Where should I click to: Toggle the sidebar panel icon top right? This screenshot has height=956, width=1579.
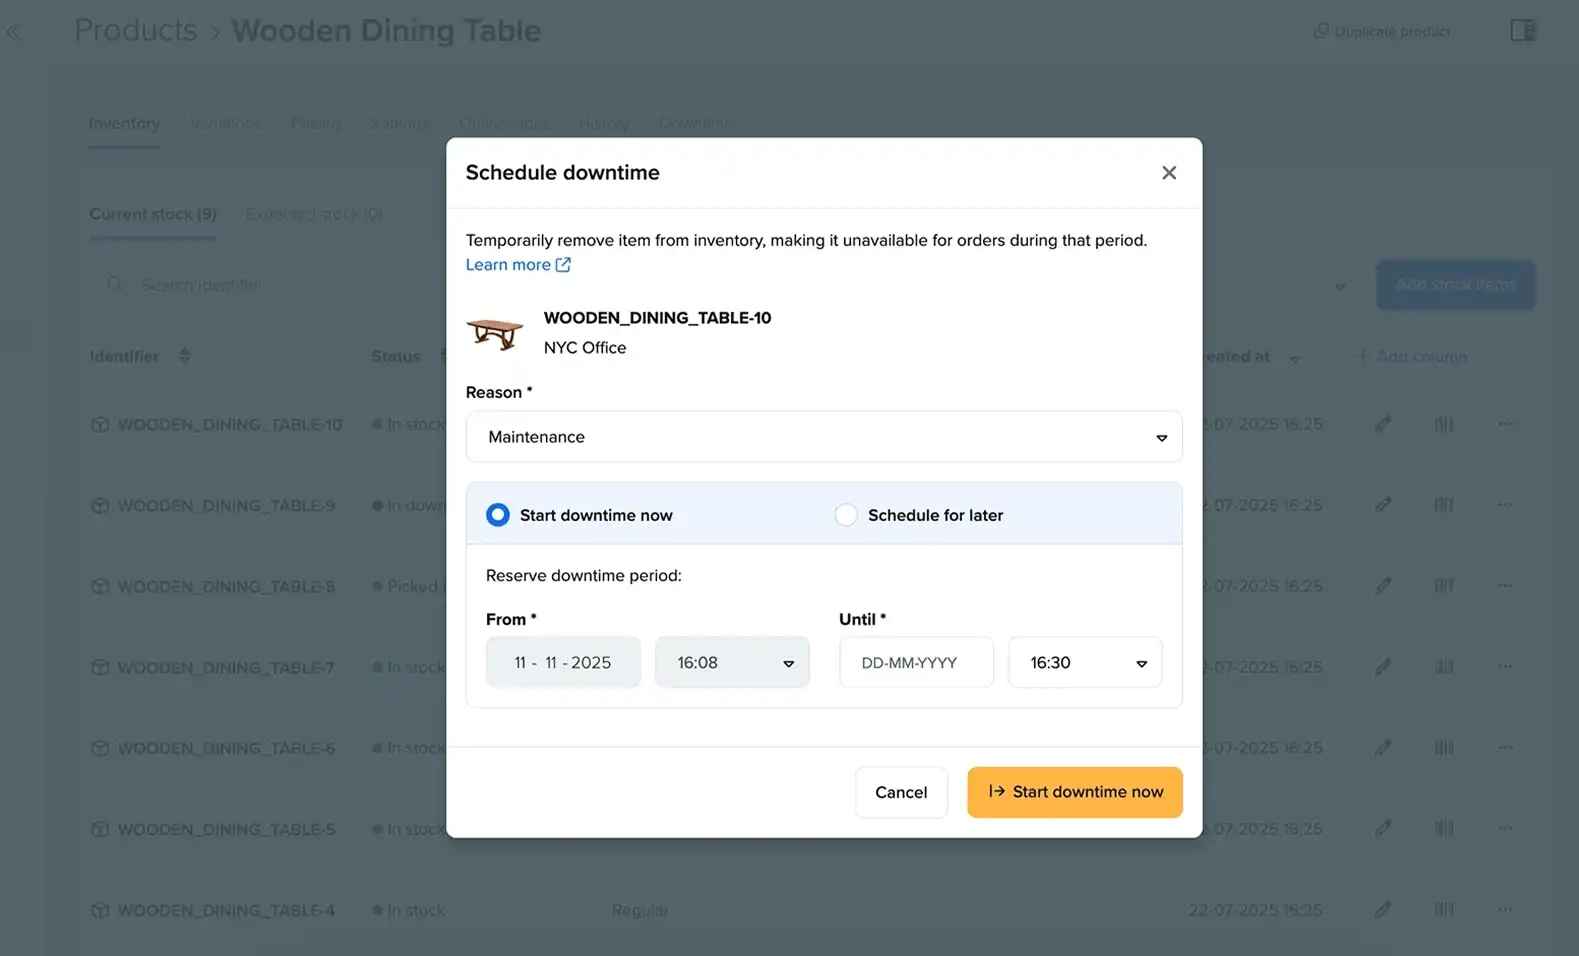(x=1522, y=31)
